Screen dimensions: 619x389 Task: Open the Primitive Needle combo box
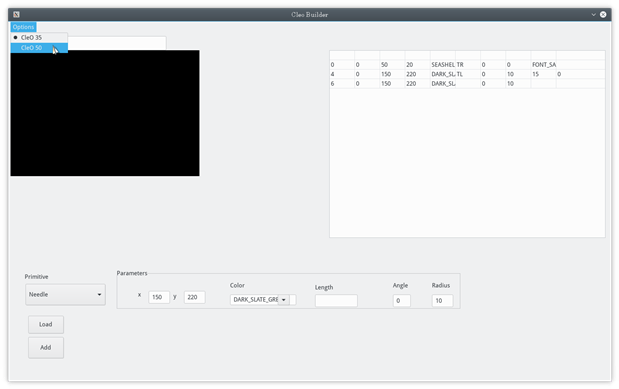tap(65, 295)
